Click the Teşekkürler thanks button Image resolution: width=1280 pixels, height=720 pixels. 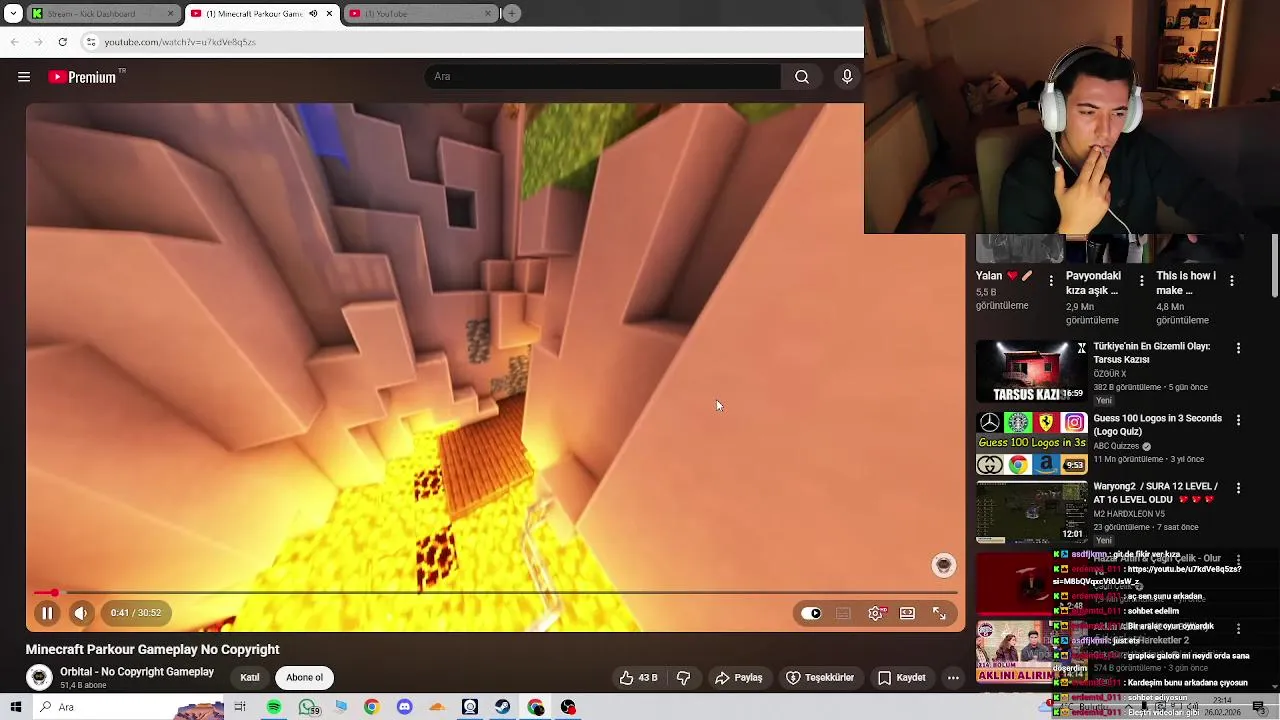tap(820, 677)
